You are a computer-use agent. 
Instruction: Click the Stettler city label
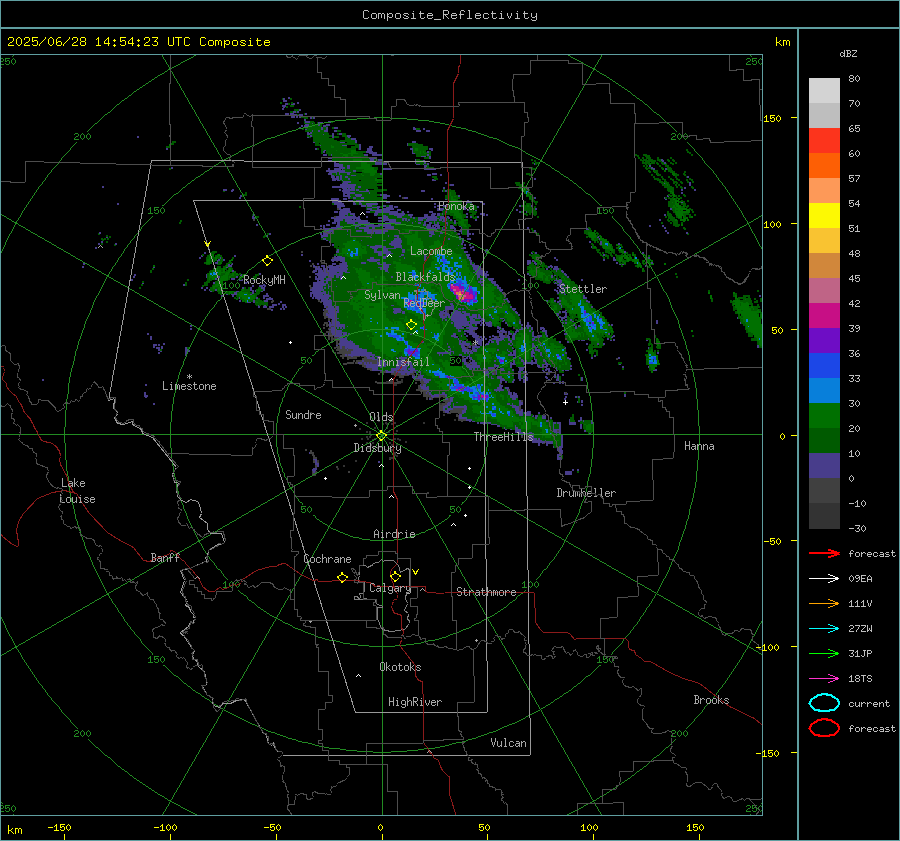click(x=583, y=289)
